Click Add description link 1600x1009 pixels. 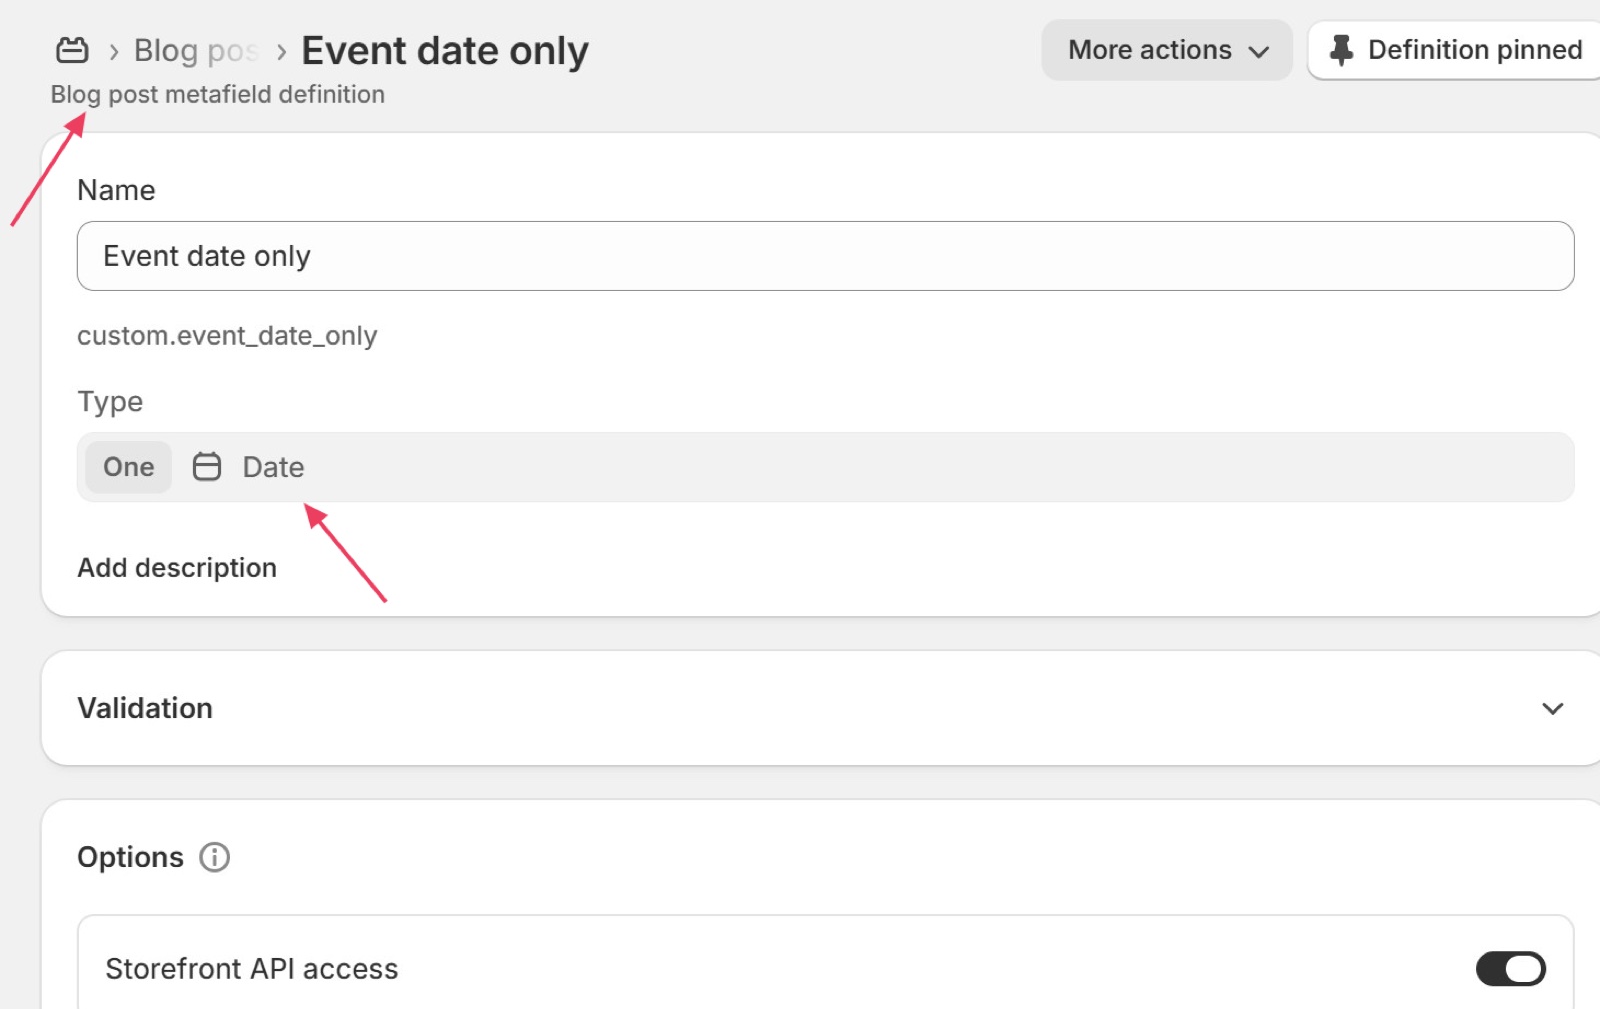point(177,568)
